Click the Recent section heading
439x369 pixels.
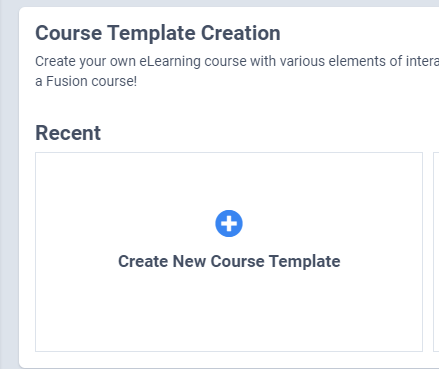click(68, 133)
